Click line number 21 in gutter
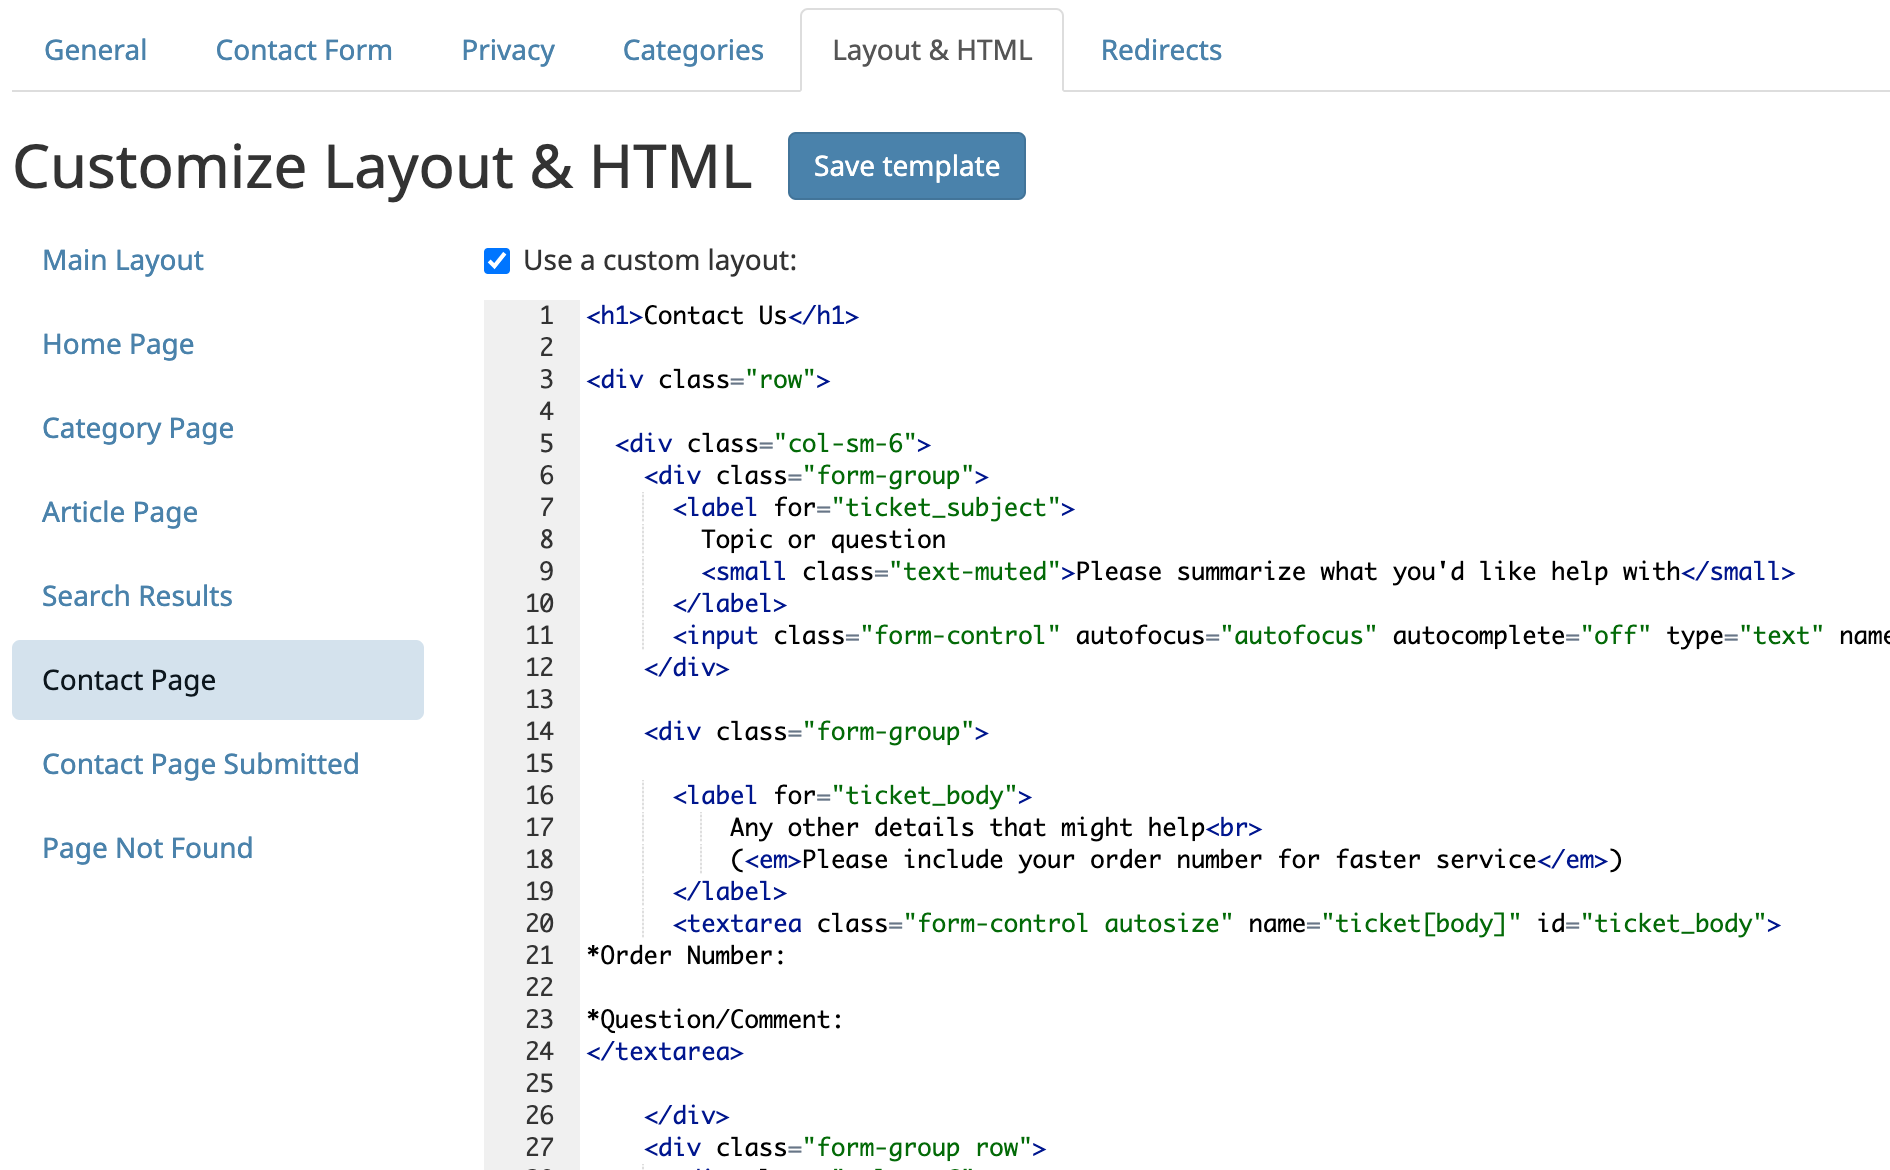The width and height of the screenshot is (1890, 1170). coord(539,956)
